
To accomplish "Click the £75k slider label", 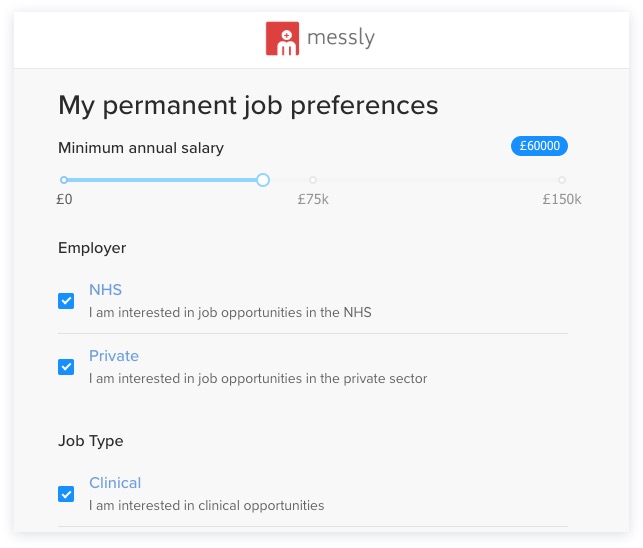I will [313, 200].
